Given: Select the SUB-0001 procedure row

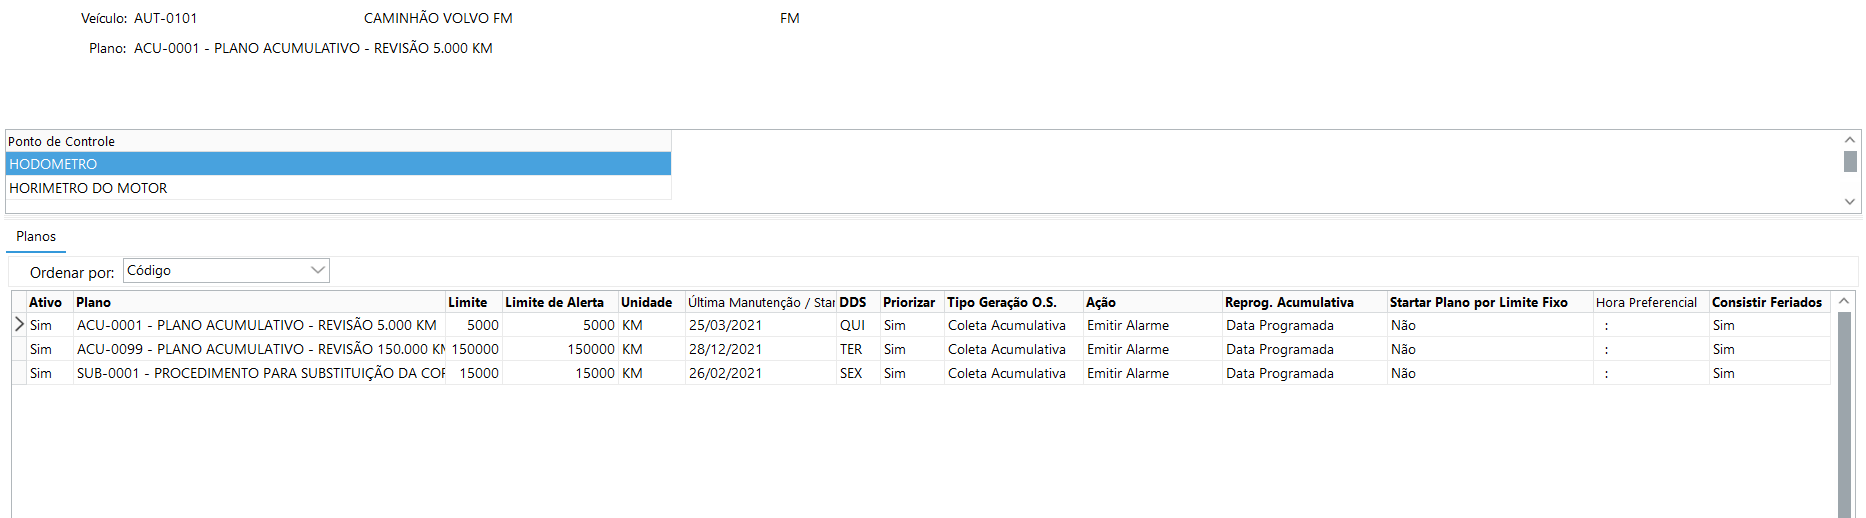Looking at the screenshot, I should [x=920, y=373].
